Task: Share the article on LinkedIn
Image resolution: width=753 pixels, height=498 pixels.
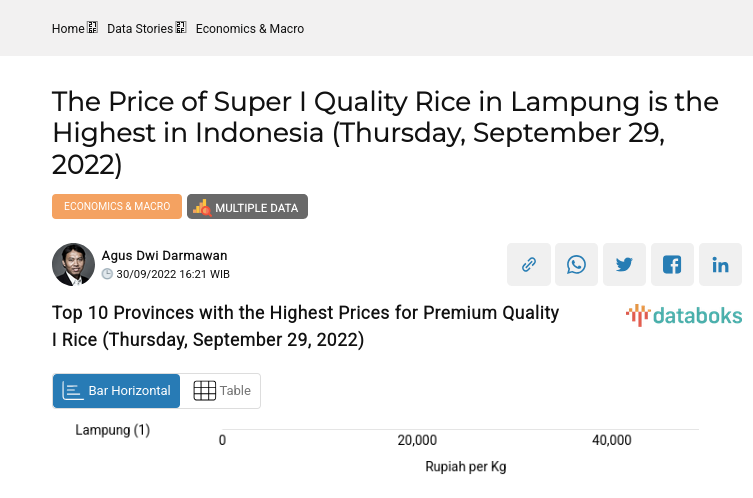Action: click(x=721, y=265)
